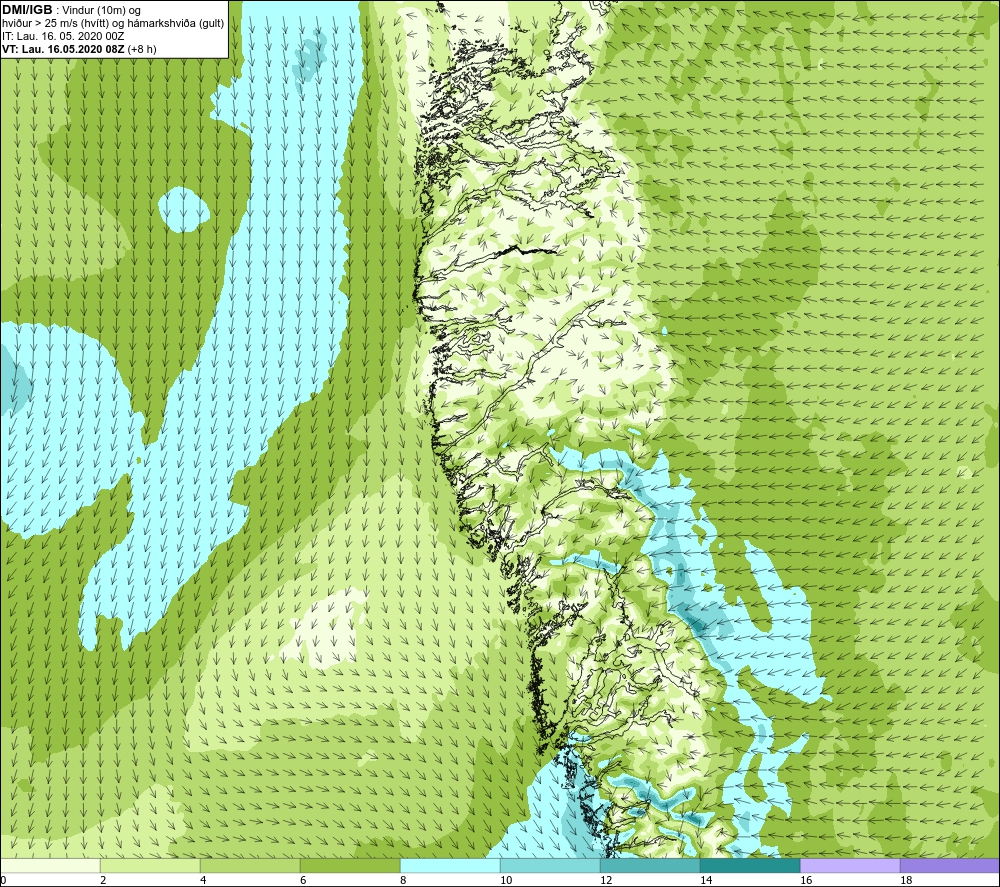Image resolution: width=1000 pixels, height=887 pixels.
Task: Click the pale yellow 0–2 legend swatch
Action: coord(50,866)
